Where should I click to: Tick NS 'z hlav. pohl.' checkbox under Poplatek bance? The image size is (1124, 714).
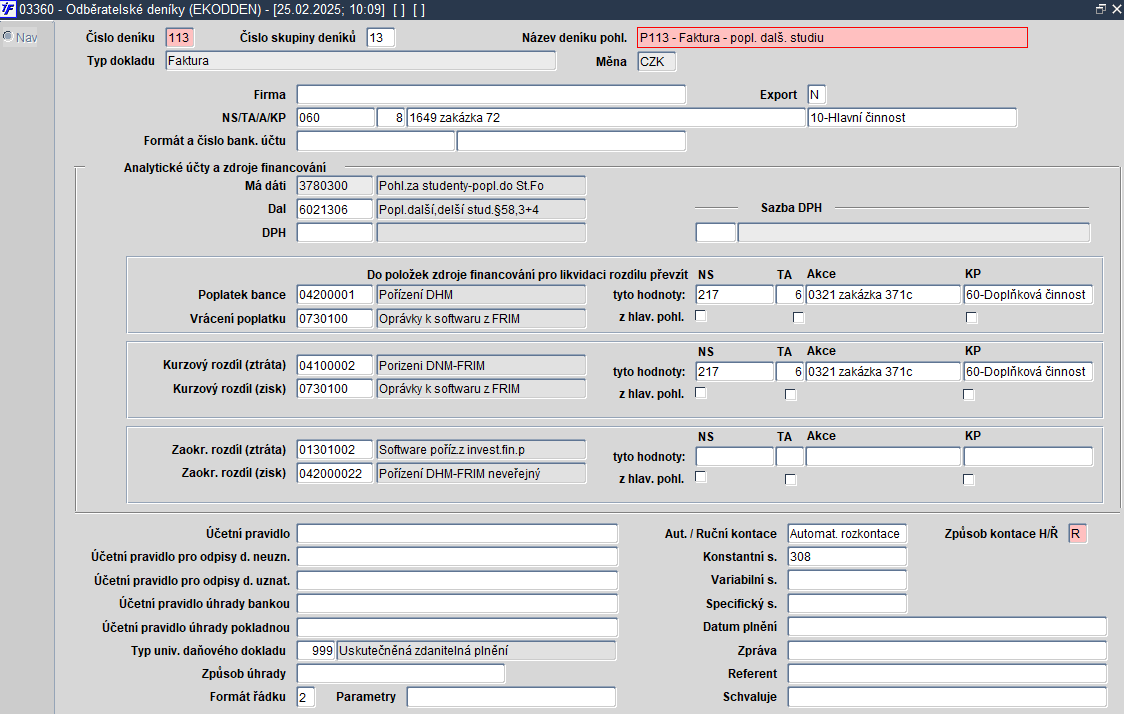(701, 315)
